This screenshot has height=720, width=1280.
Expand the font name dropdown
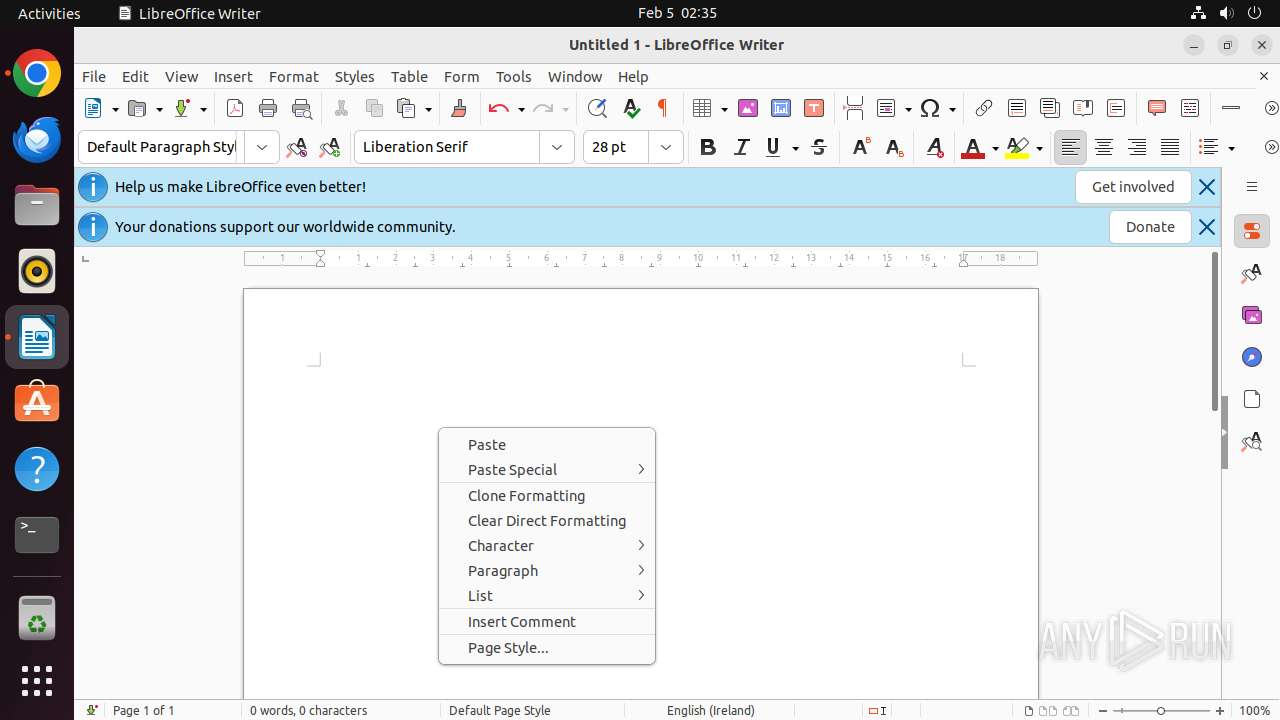tap(557, 147)
